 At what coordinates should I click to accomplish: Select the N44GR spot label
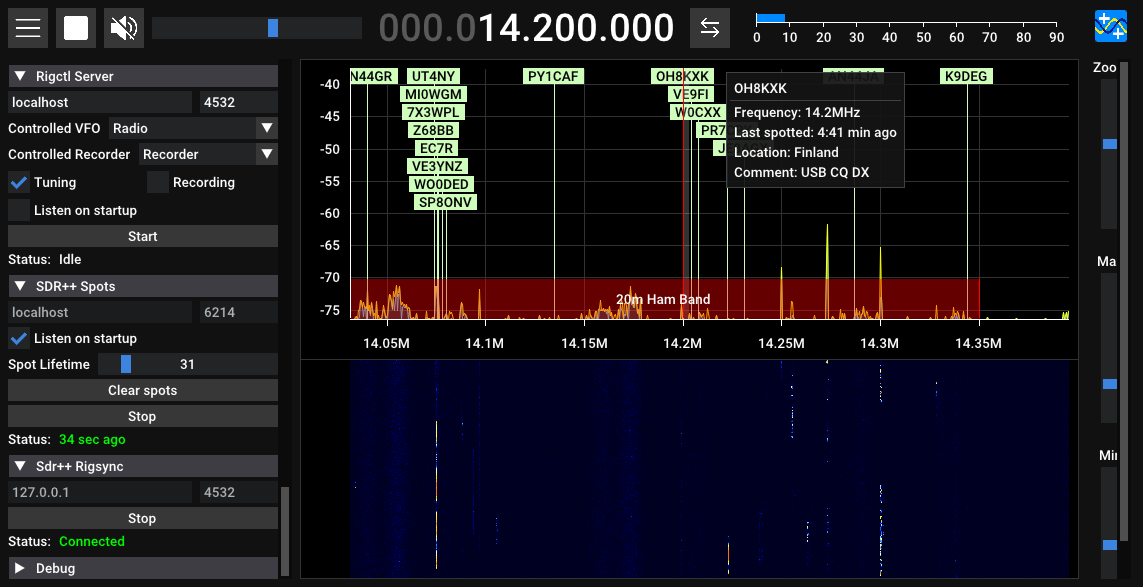(372, 77)
